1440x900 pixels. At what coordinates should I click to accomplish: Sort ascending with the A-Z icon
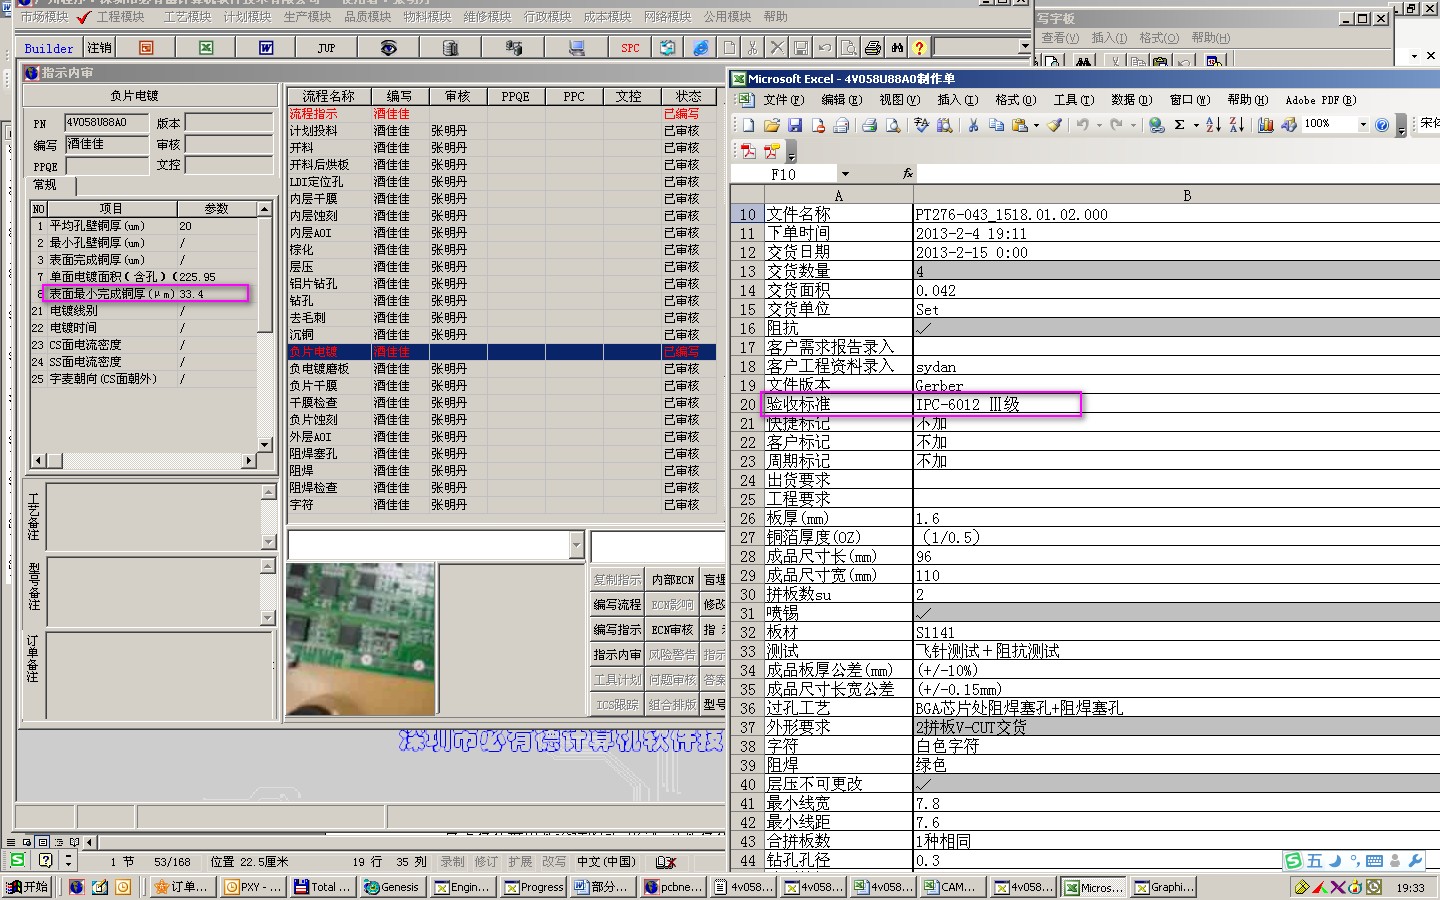click(1213, 125)
